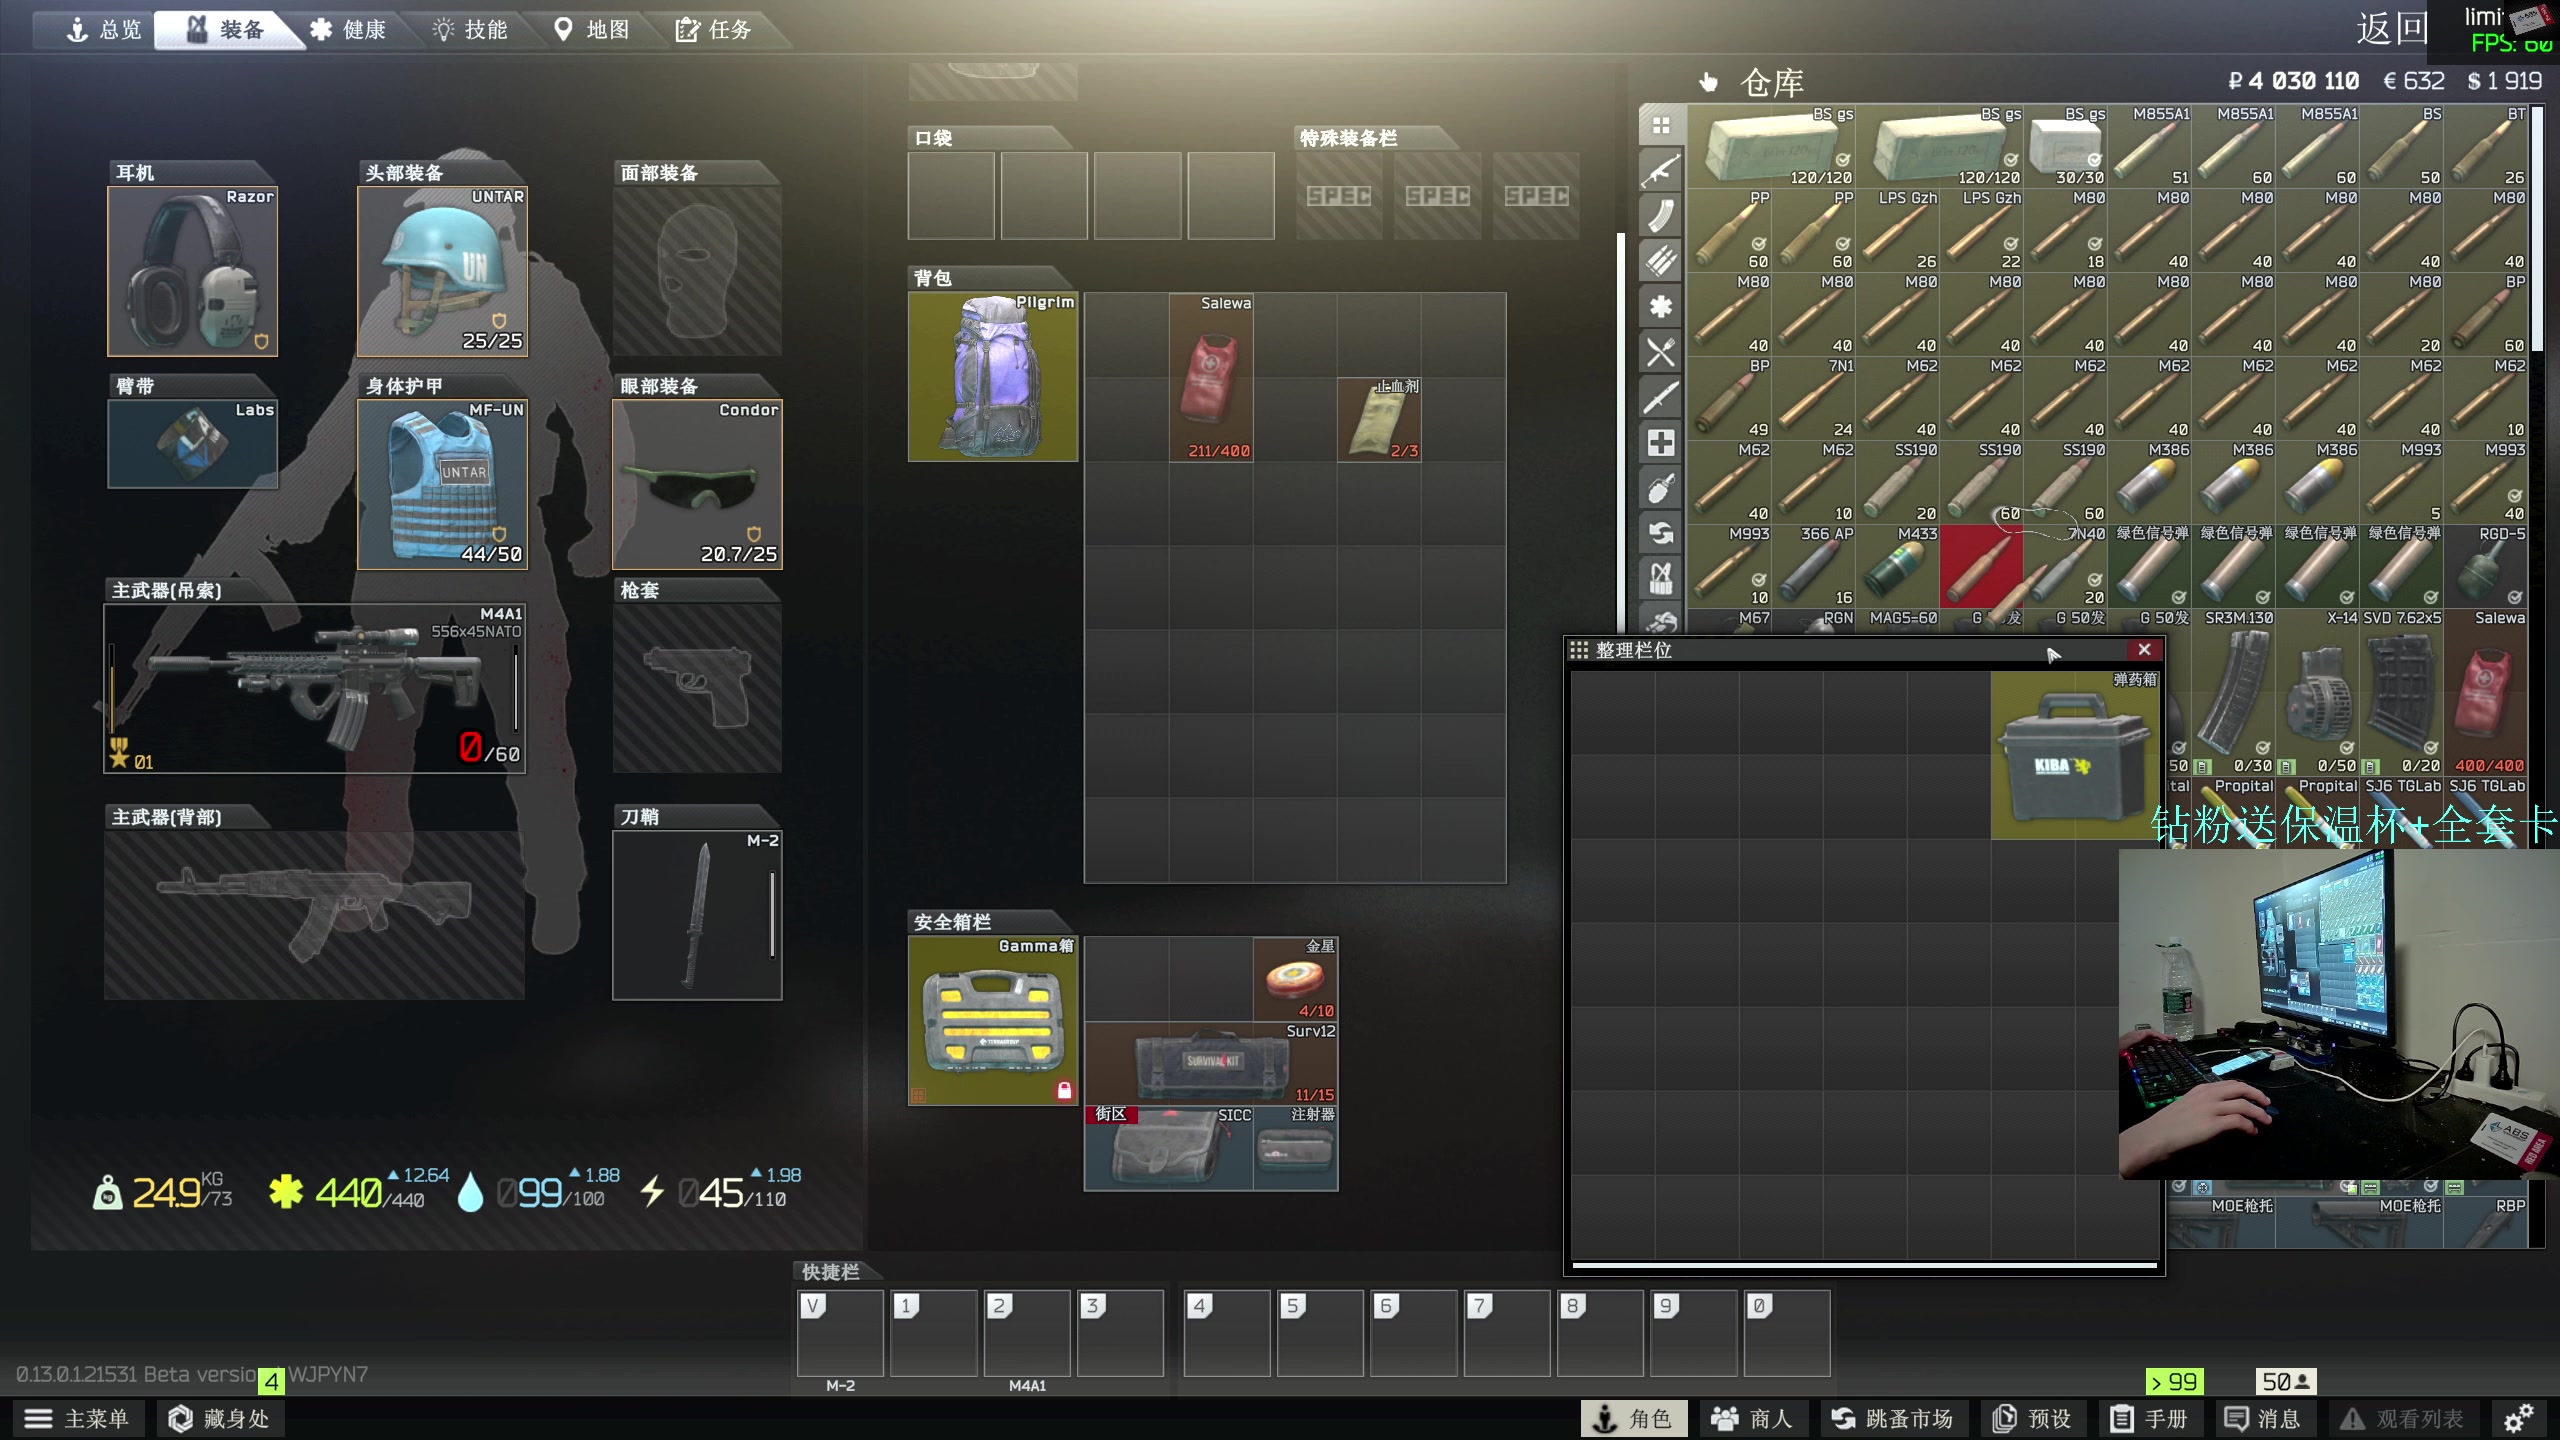Switch to the 装备 tab
The height and width of the screenshot is (1440, 2560).
point(226,30)
